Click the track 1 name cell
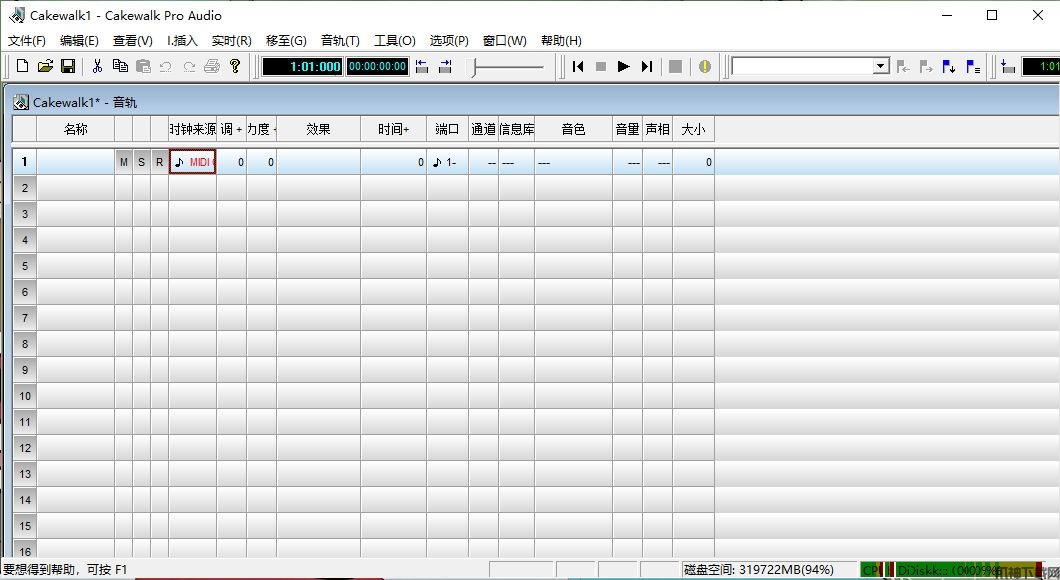 coord(76,162)
